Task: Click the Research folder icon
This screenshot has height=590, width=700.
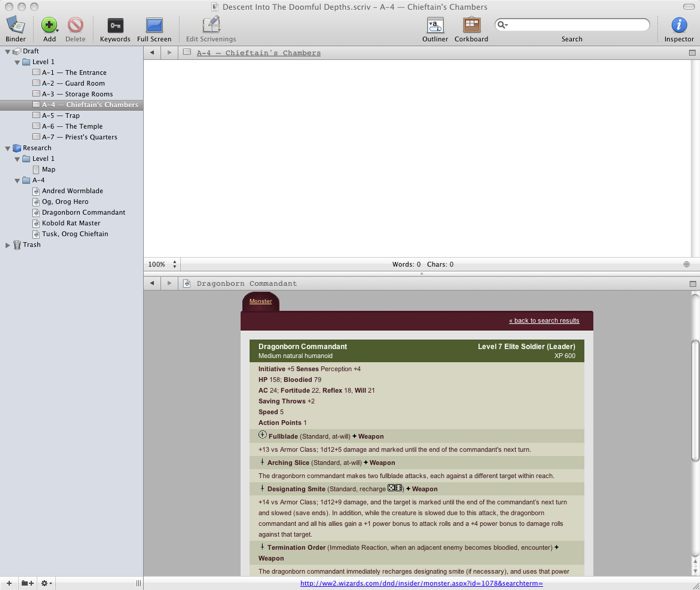Action: [17, 148]
